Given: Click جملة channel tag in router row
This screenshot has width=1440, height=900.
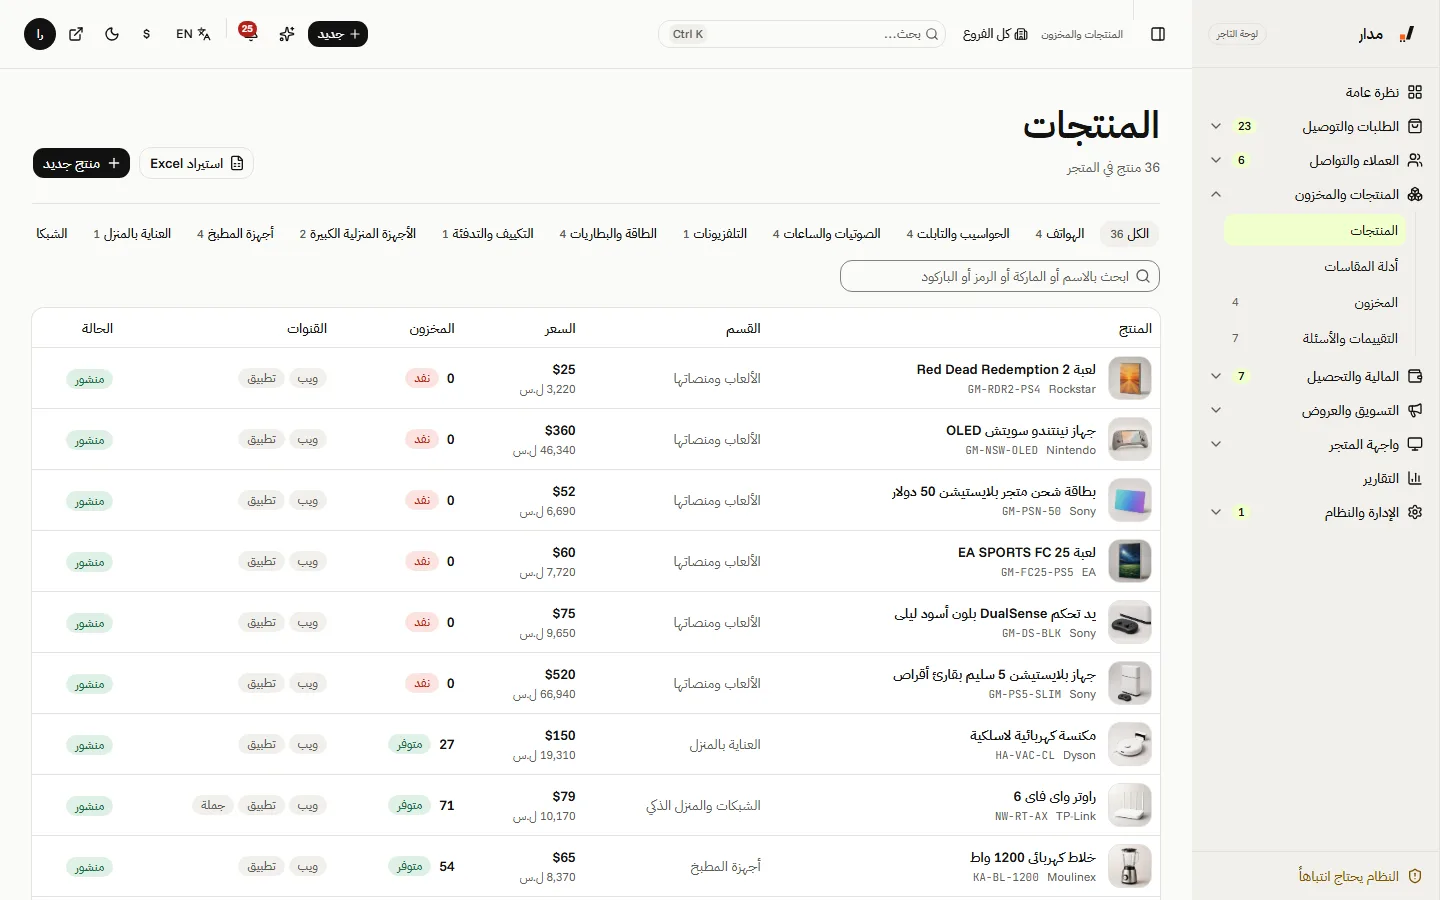Looking at the screenshot, I should coord(213,805).
